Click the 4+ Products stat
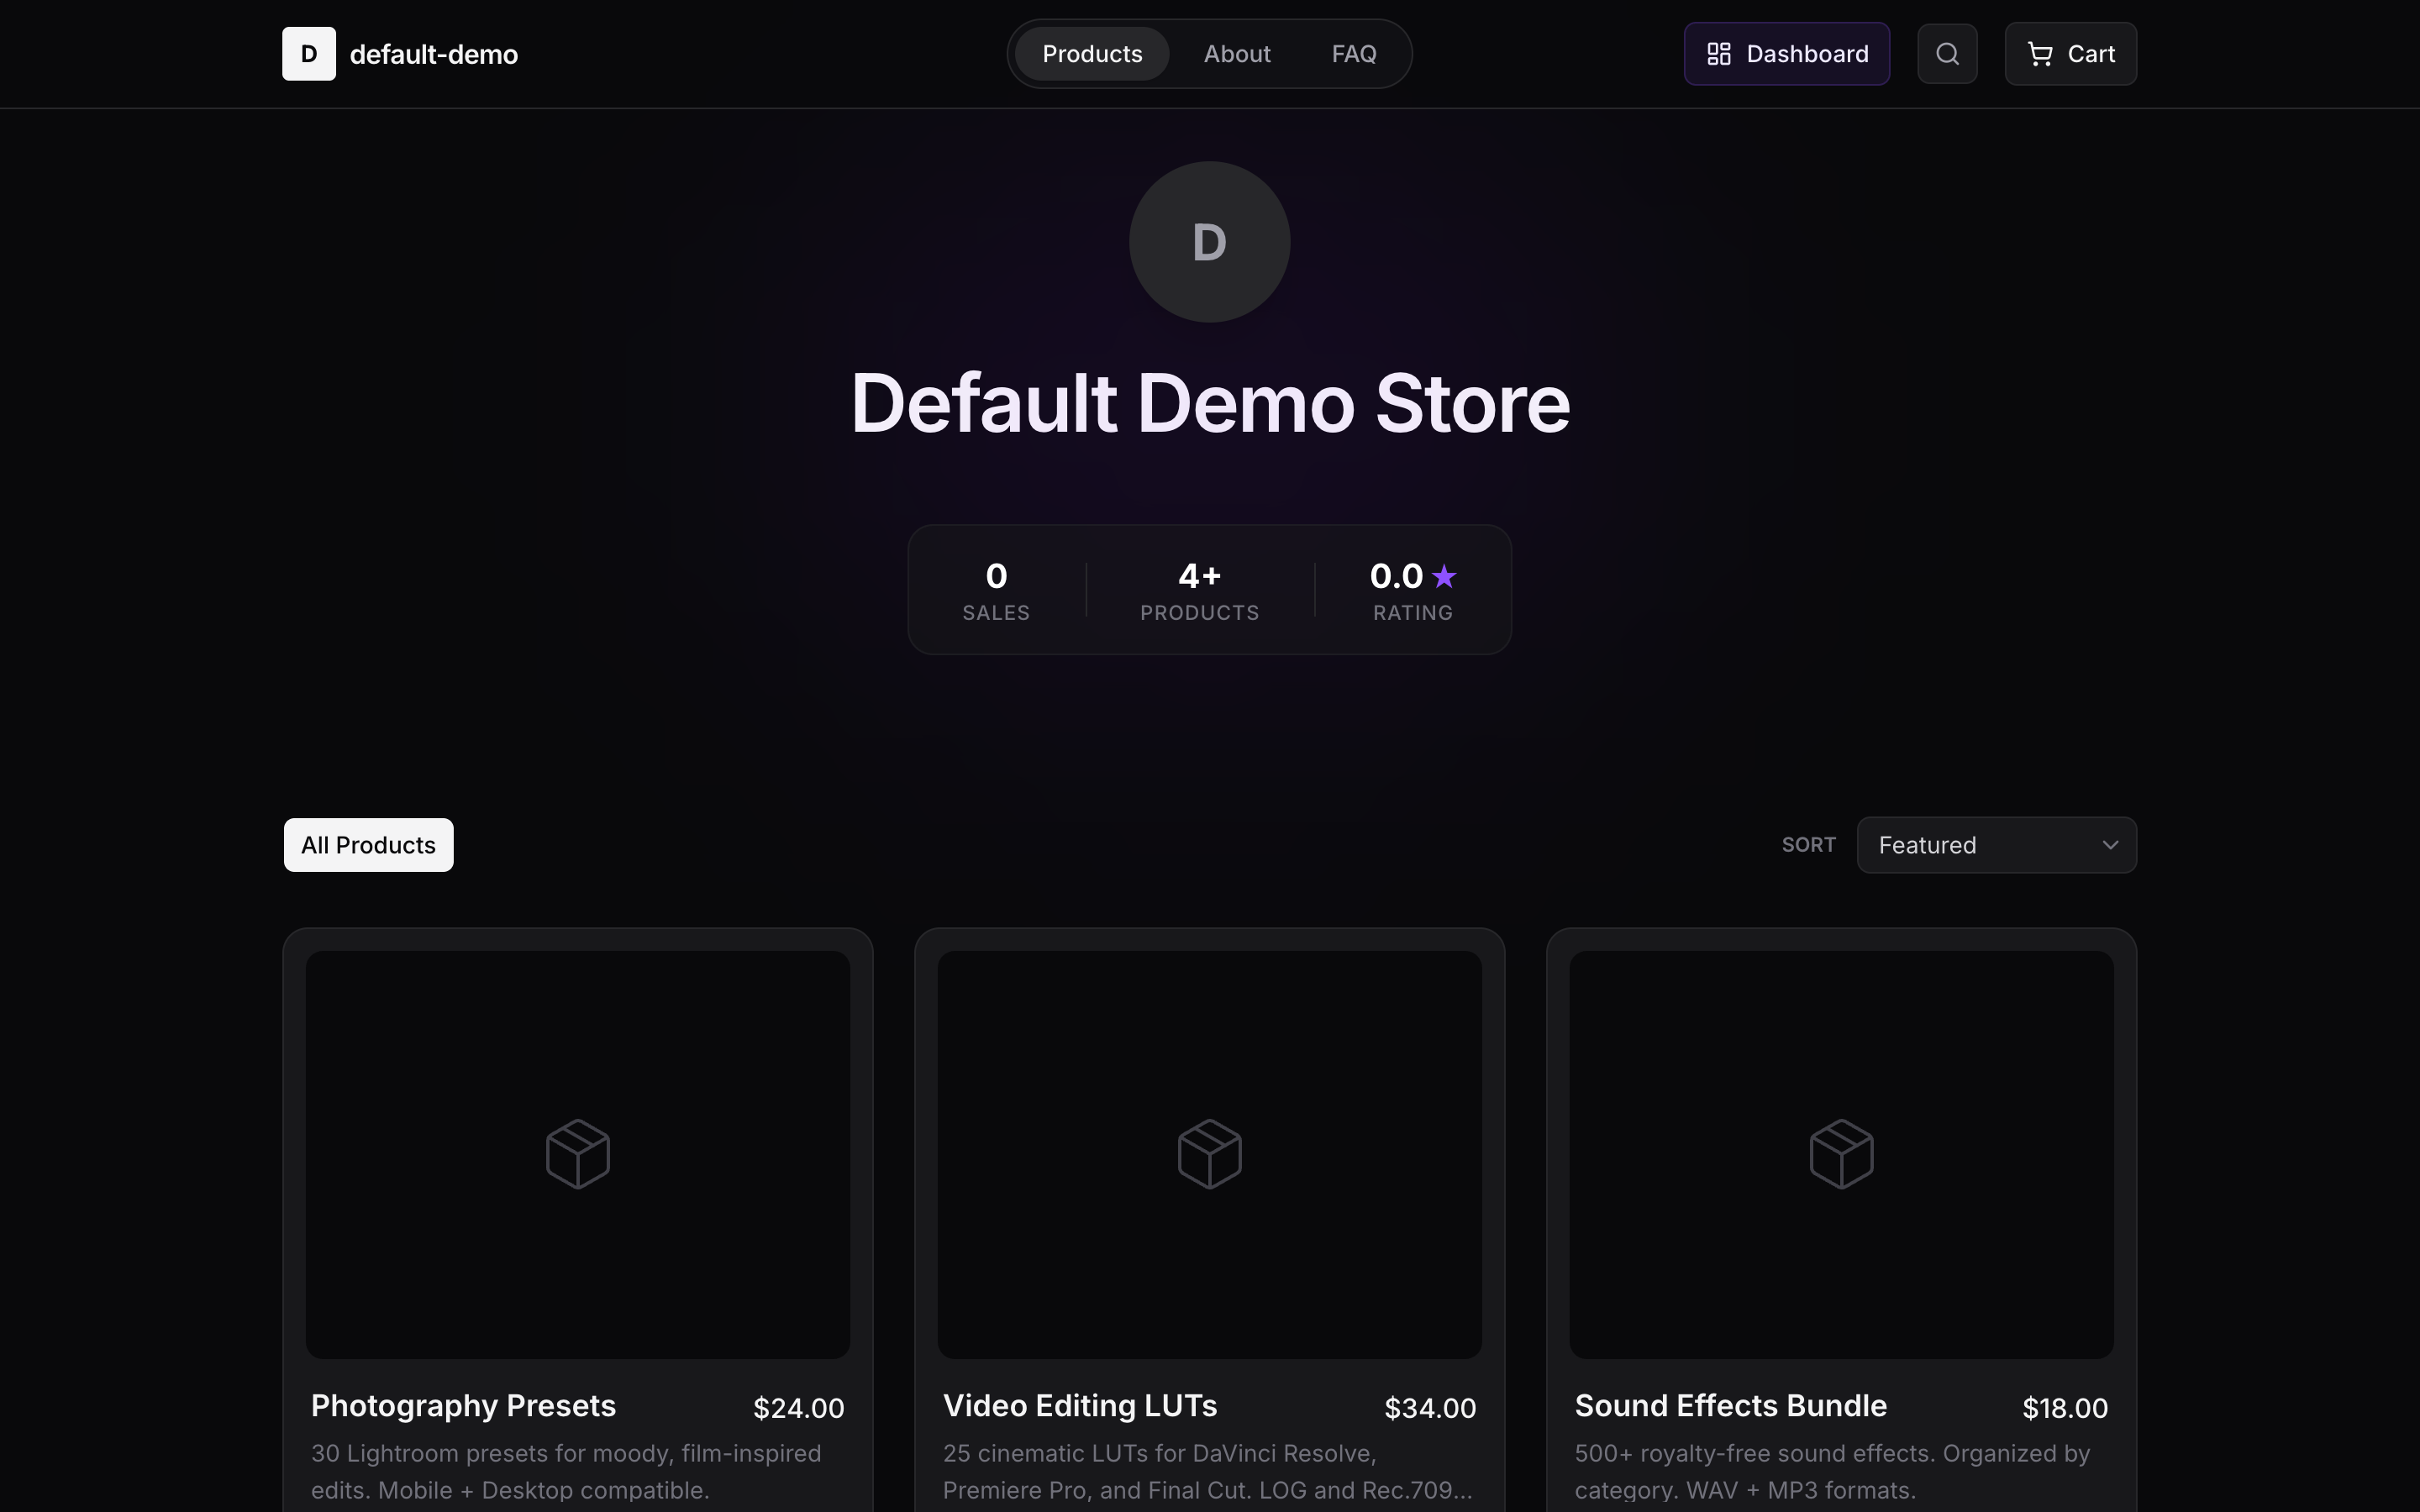 coord(1199,590)
